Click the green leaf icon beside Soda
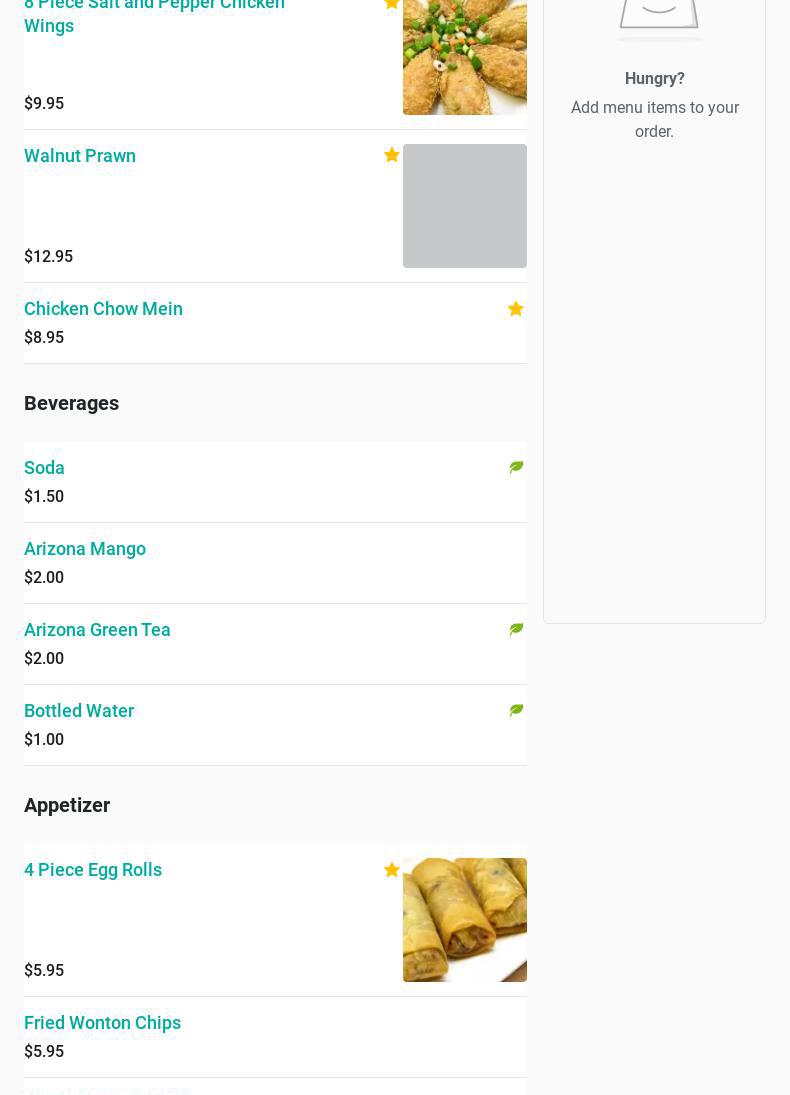The height and width of the screenshot is (1095, 790). pos(516,467)
